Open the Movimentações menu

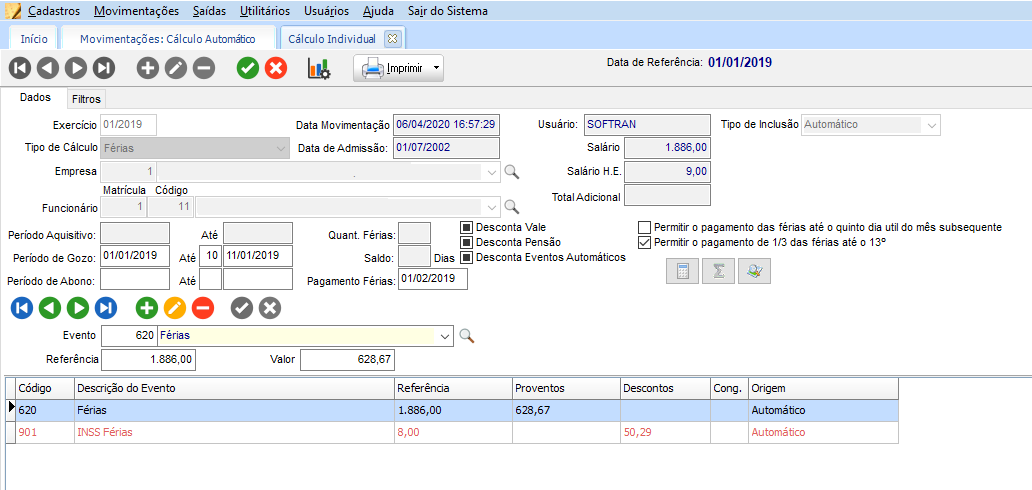click(137, 11)
